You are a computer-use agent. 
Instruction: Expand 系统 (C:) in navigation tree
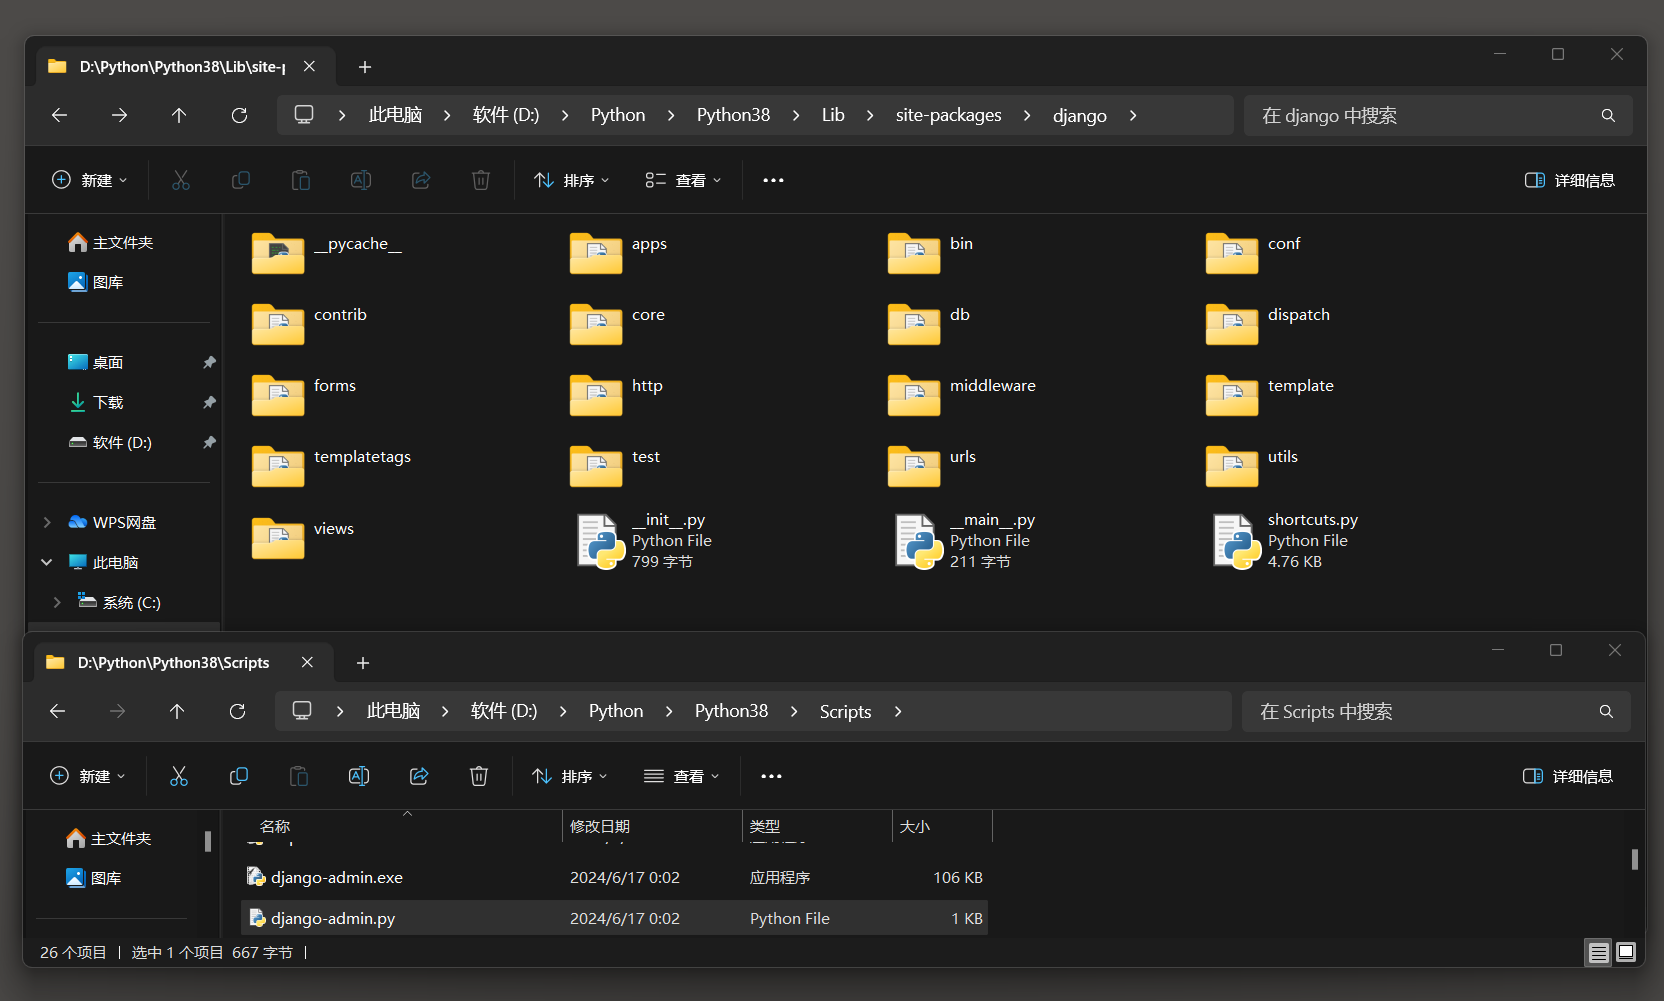click(57, 602)
